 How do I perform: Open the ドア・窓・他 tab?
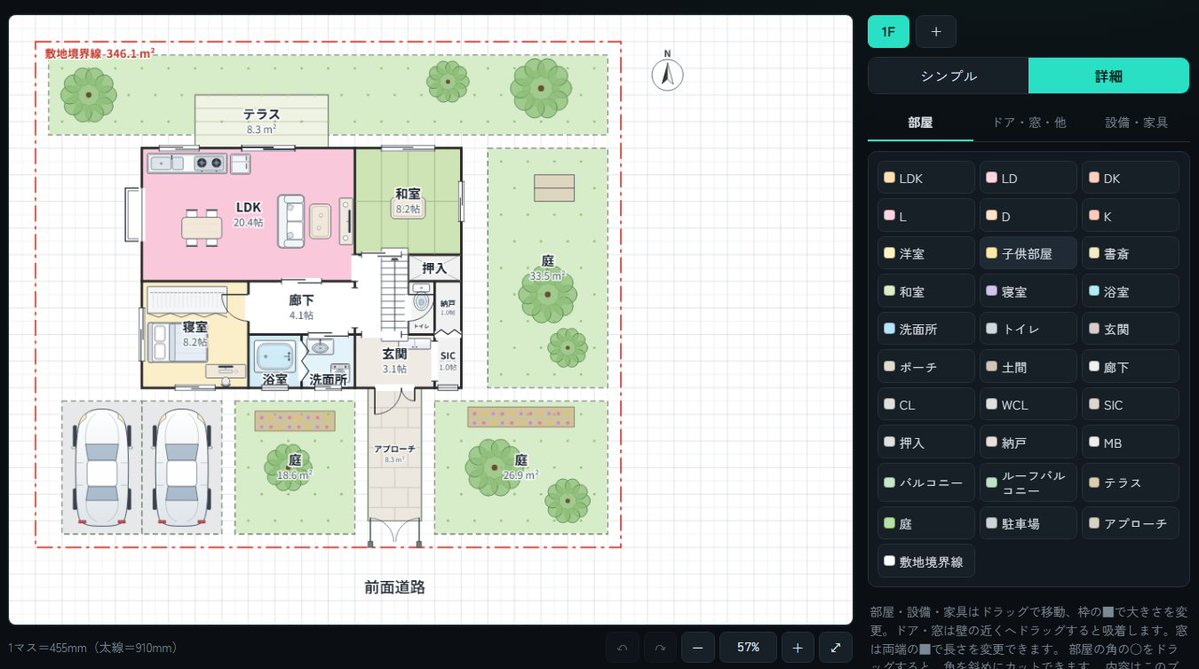coord(1028,122)
